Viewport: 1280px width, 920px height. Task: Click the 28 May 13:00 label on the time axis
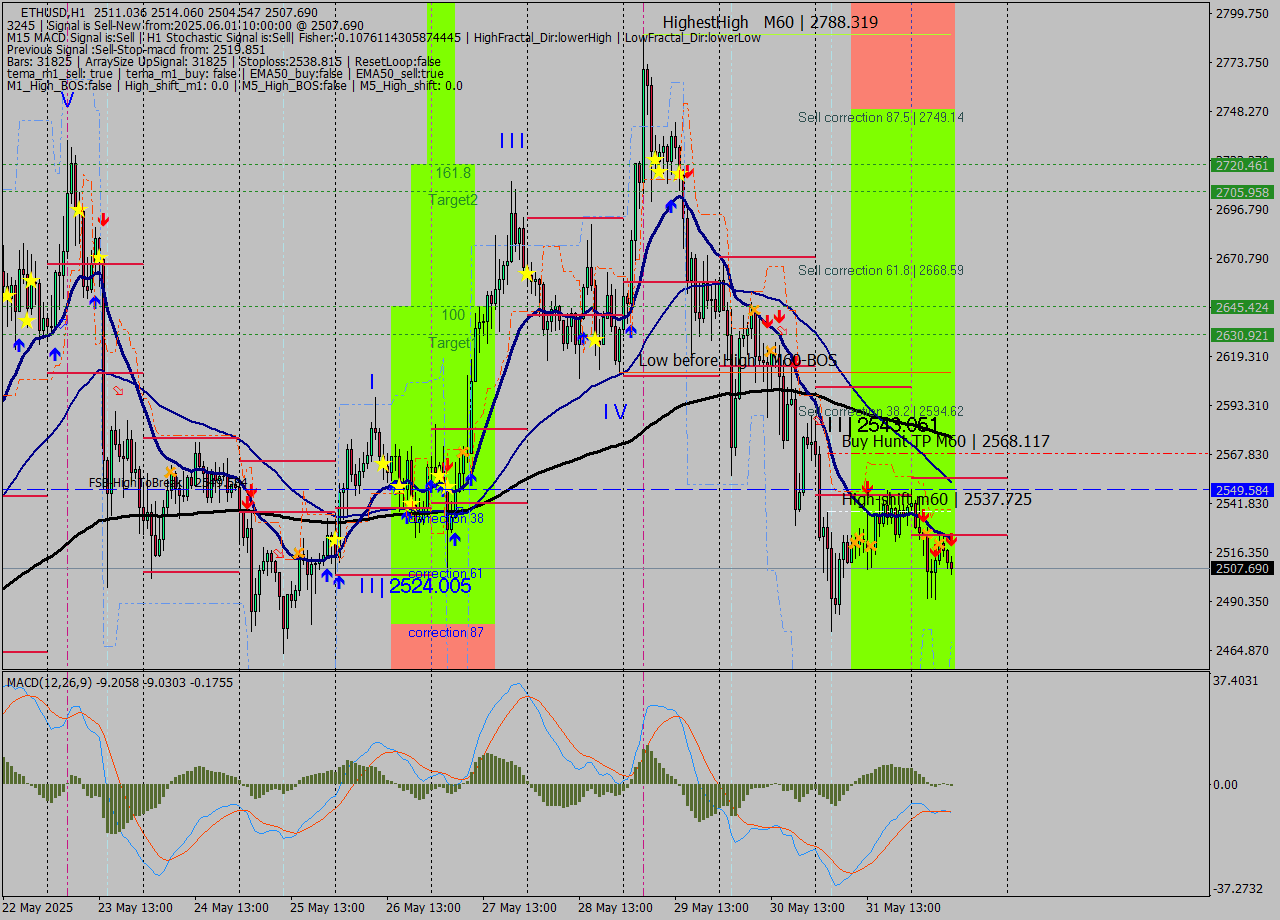[x=617, y=908]
